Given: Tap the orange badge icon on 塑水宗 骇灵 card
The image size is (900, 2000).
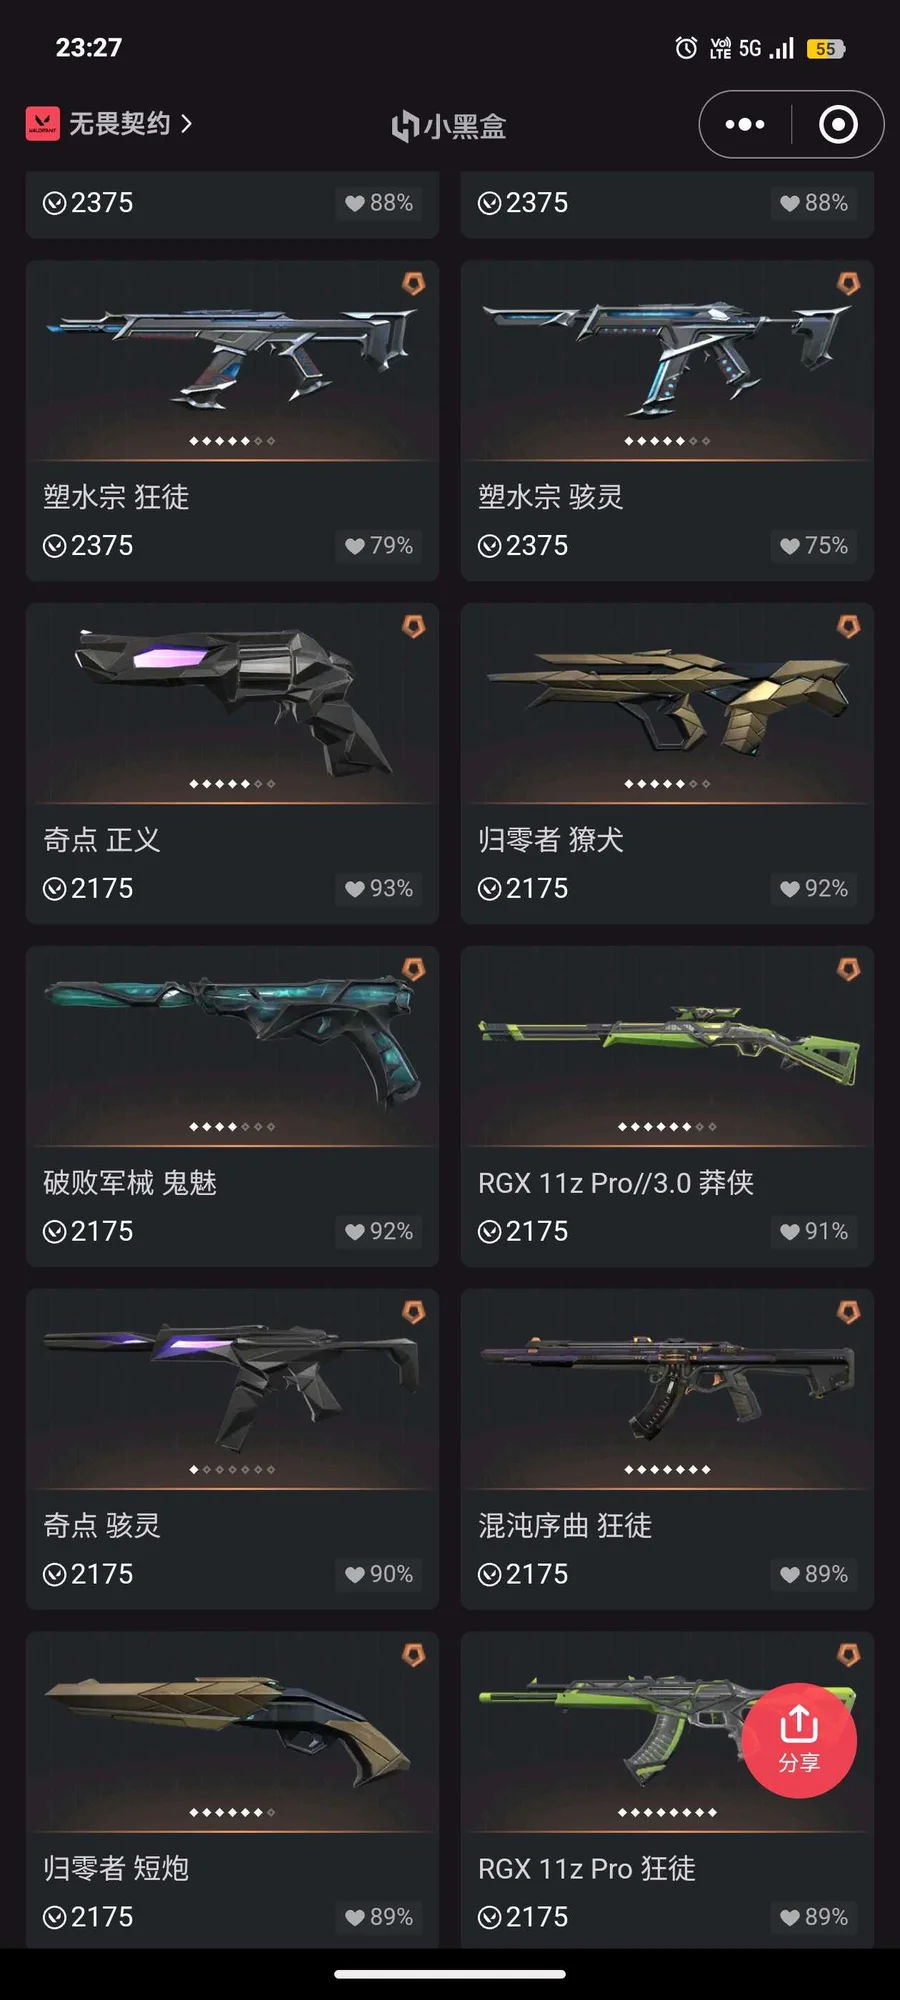Looking at the screenshot, I should (x=848, y=284).
